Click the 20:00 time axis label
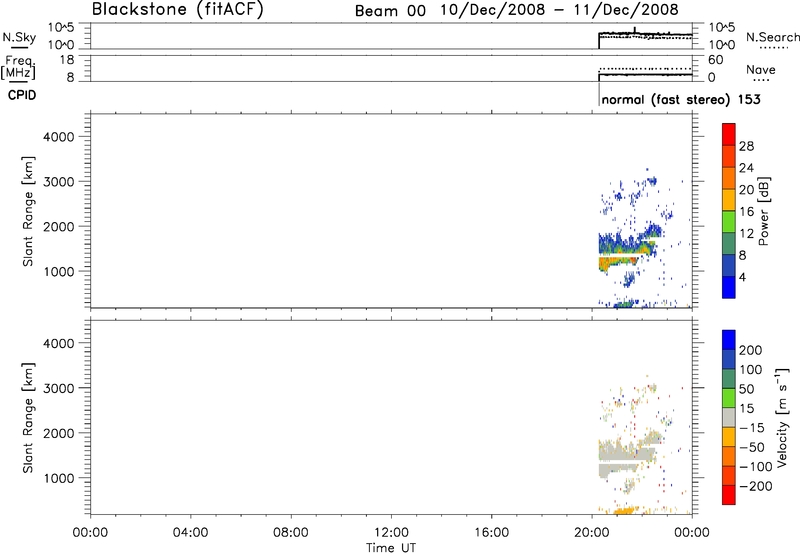Image resolution: width=800 pixels, height=554 pixels. (x=592, y=533)
